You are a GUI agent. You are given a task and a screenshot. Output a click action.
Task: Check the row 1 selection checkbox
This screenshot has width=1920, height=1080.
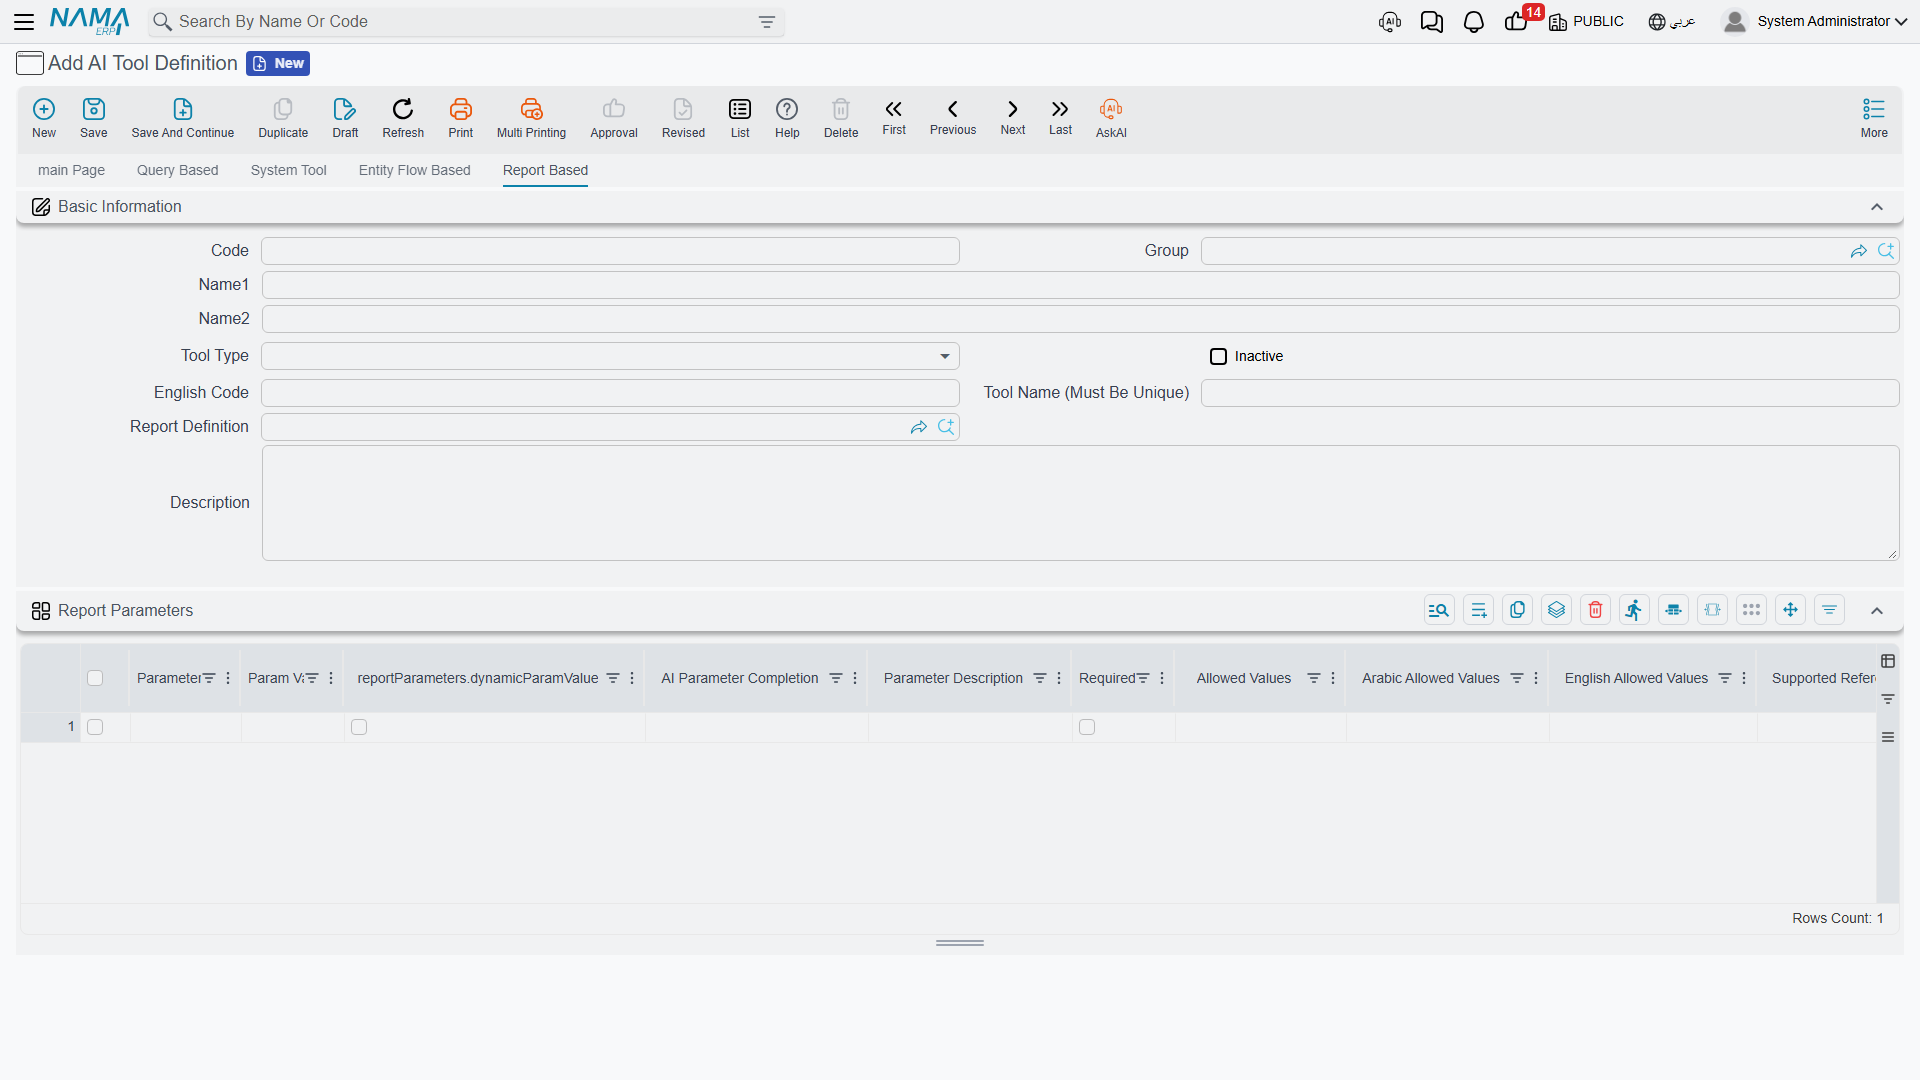pyautogui.click(x=95, y=727)
